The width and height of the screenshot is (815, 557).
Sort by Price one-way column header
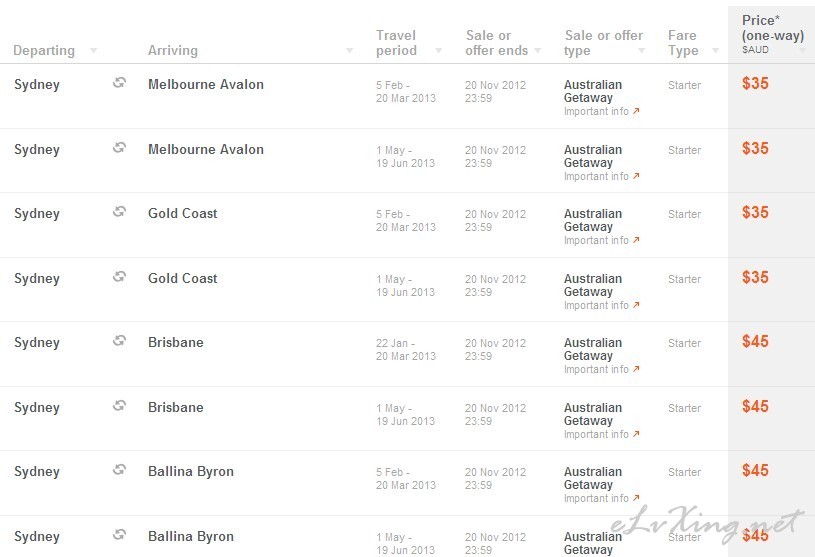tap(772, 35)
